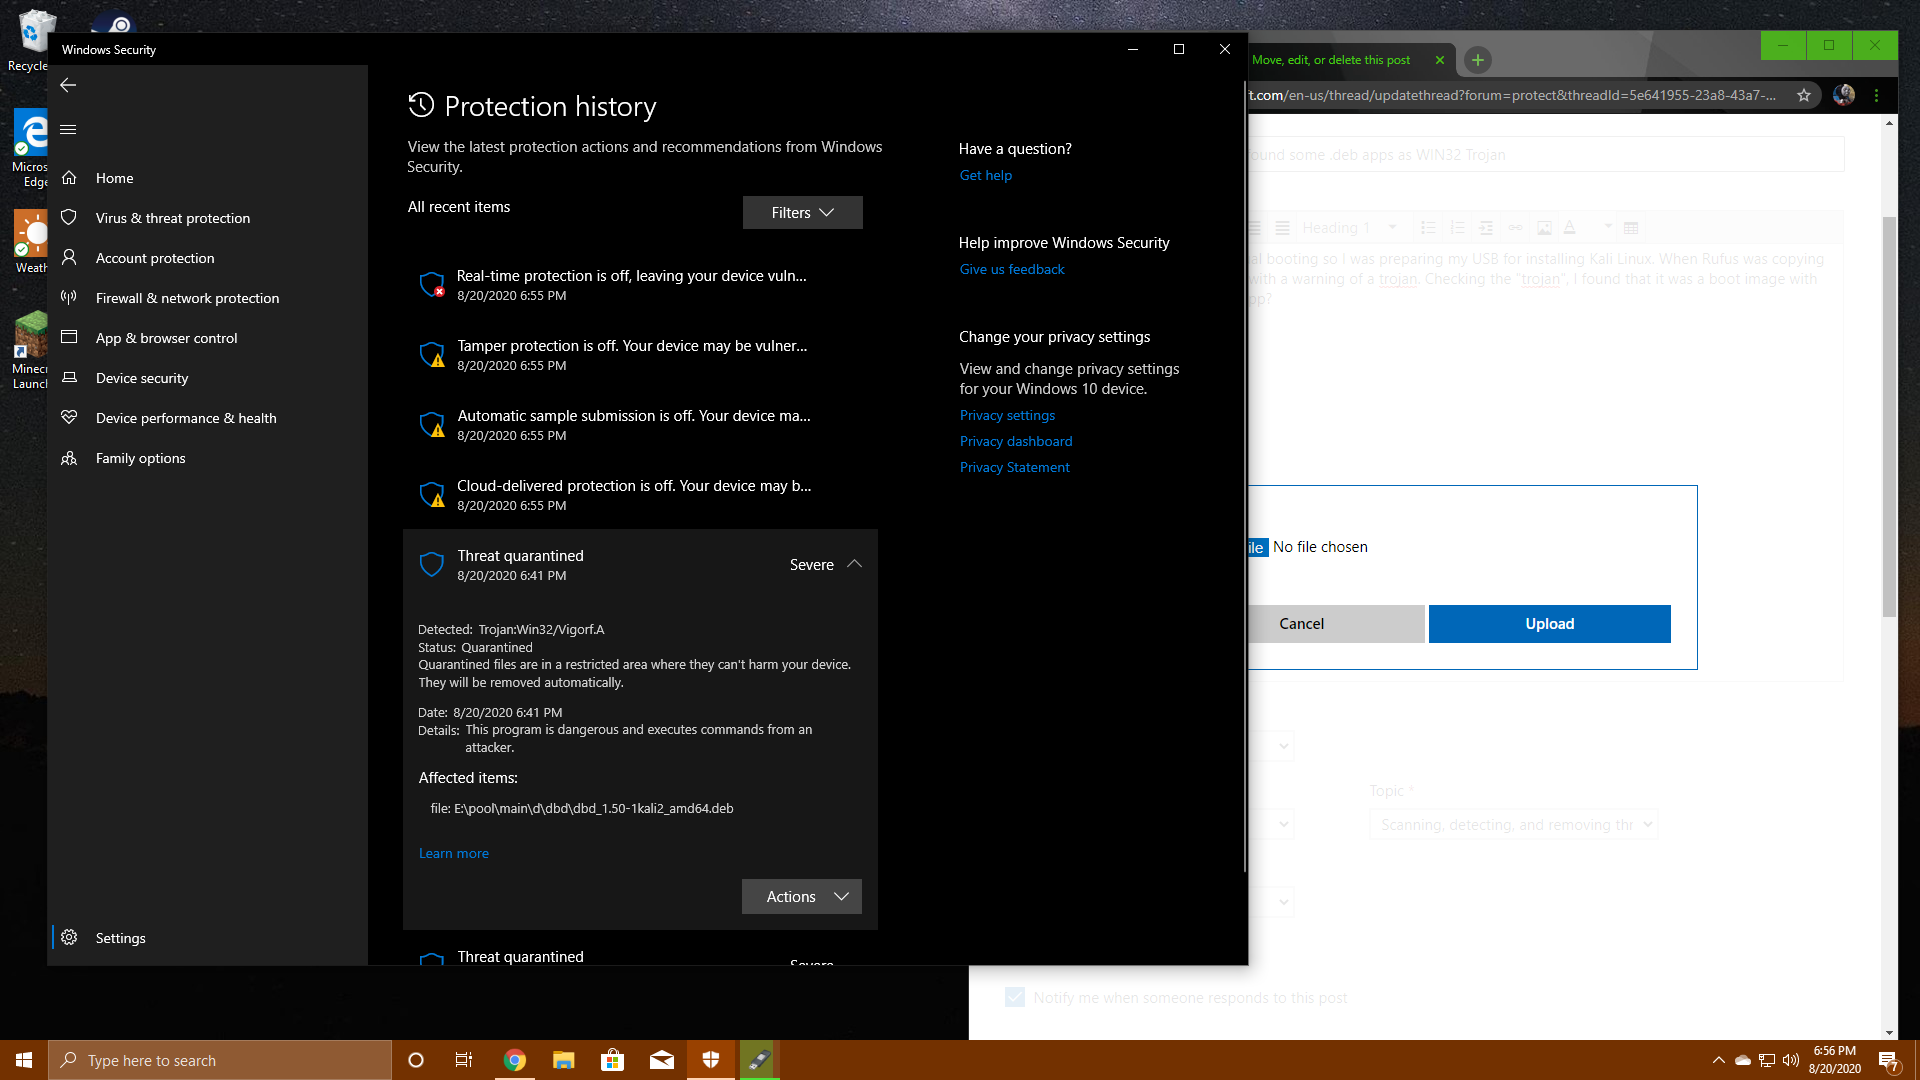Open the Settings in Windows Security sidebar
Screen dimensions: 1920x1080
tap(120, 936)
